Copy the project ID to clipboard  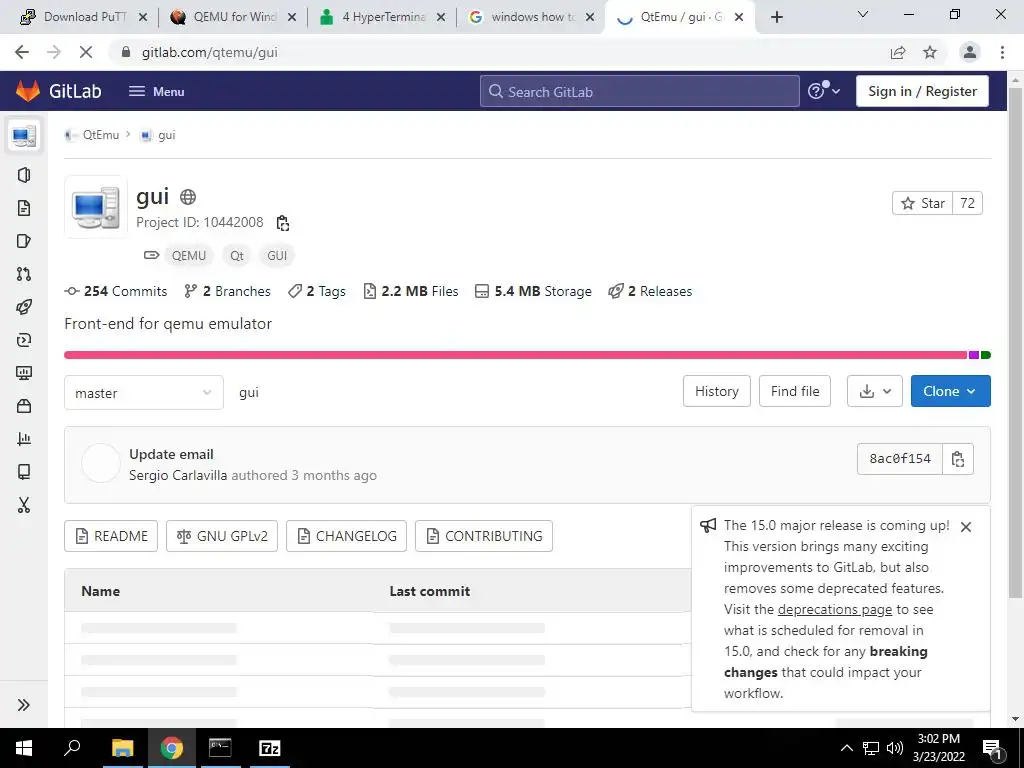click(x=283, y=223)
